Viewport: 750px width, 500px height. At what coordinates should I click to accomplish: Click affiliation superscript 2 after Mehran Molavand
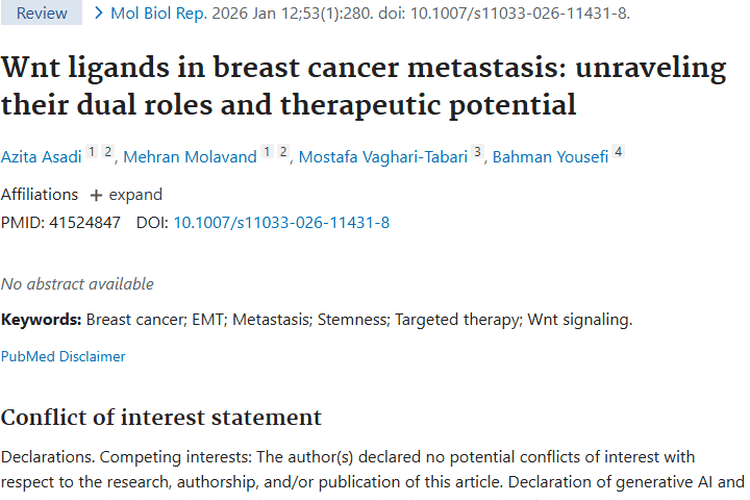click(x=283, y=152)
